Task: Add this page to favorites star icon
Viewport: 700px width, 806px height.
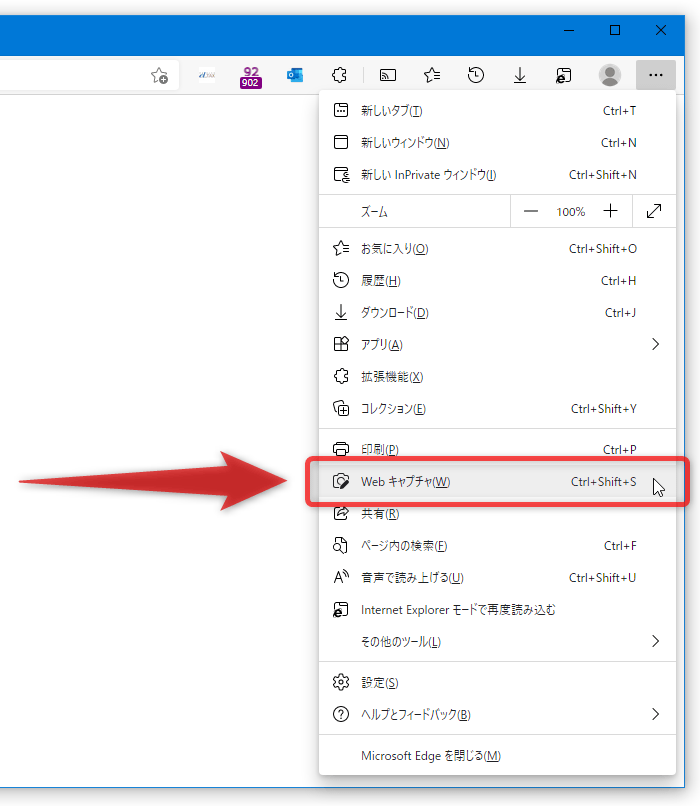Action: pyautogui.click(x=159, y=76)
